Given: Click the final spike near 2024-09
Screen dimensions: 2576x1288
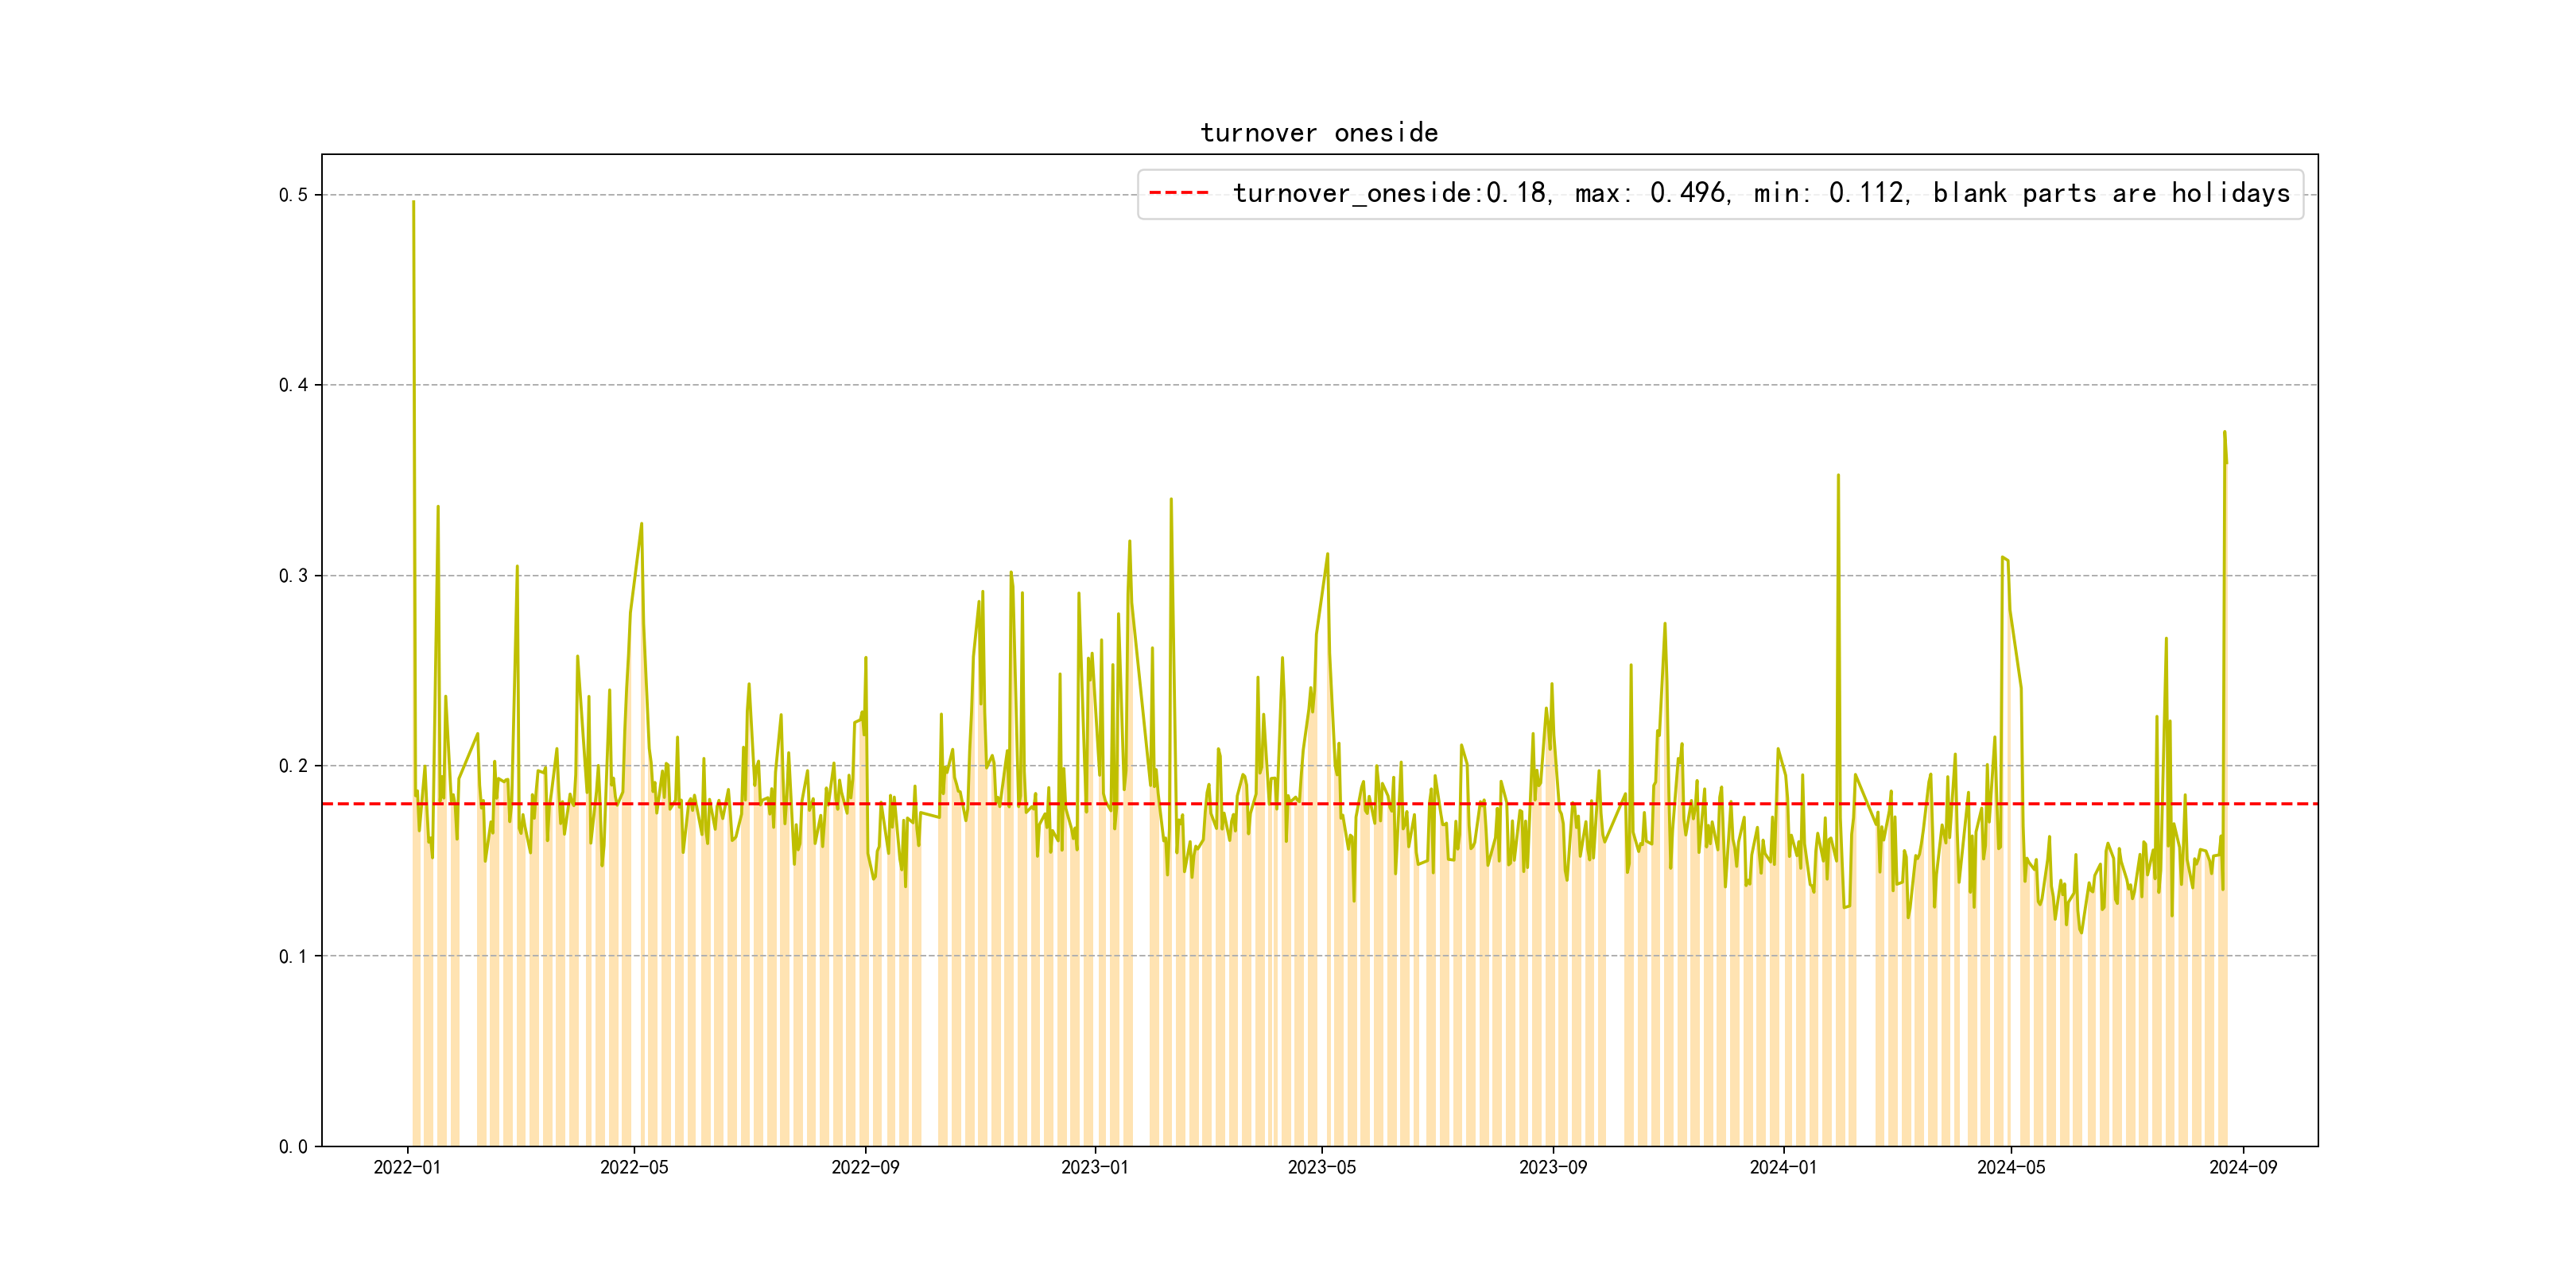Looking at the screenshot, I should (x=2224, y=433).
